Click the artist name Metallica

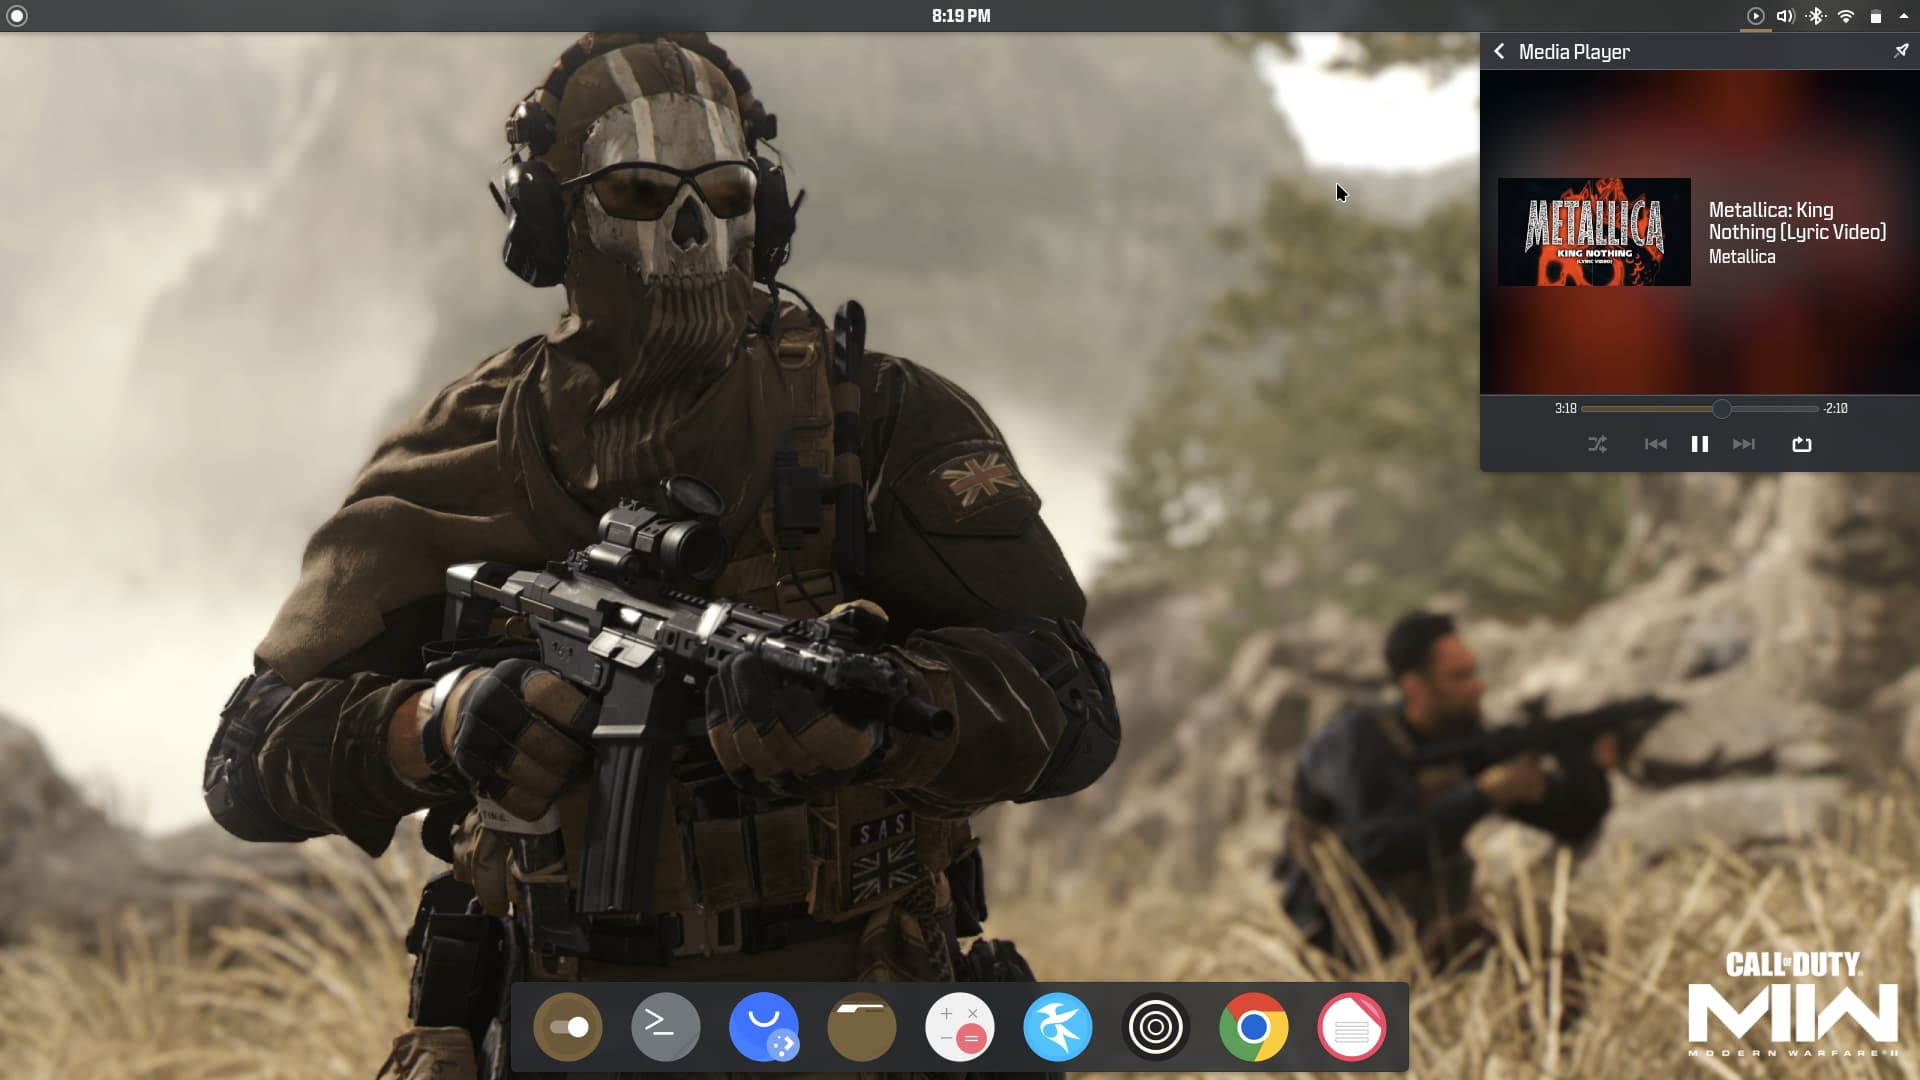coord(1742,257)
